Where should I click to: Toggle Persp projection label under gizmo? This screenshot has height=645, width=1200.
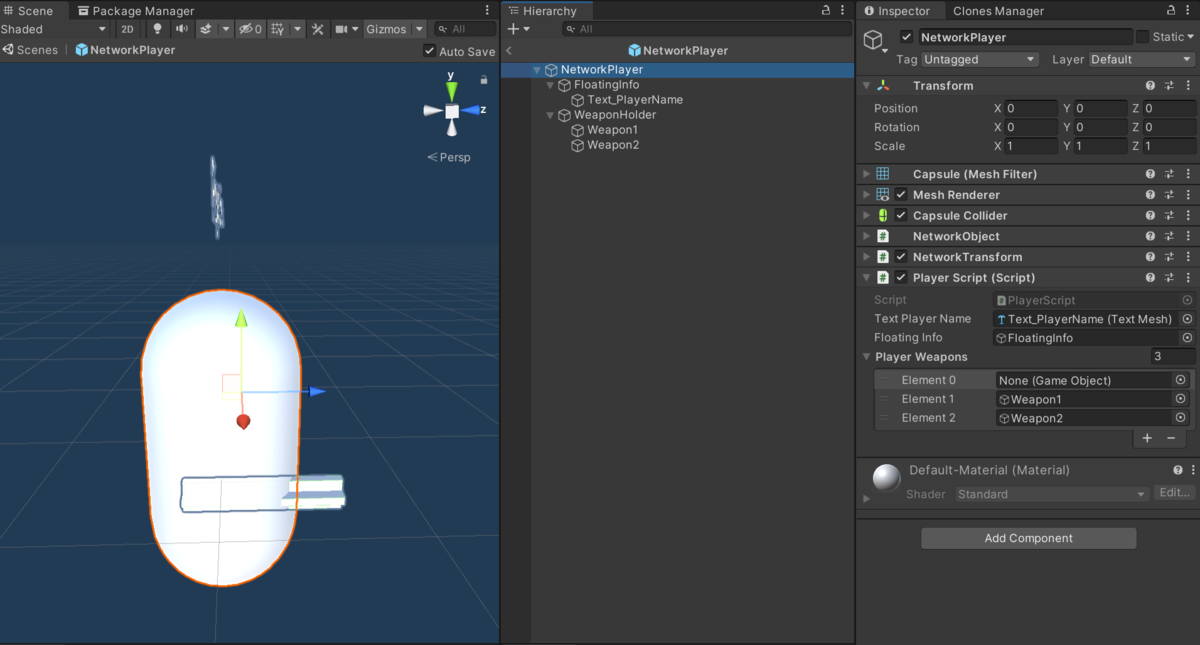tap(449, 157)
